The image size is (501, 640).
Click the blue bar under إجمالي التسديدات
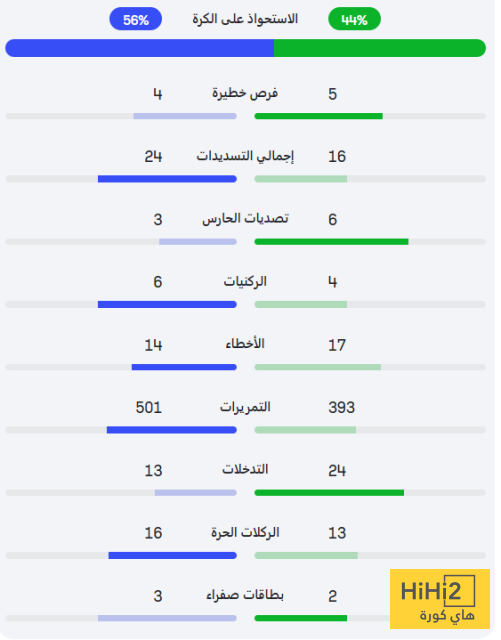point(169,181)
